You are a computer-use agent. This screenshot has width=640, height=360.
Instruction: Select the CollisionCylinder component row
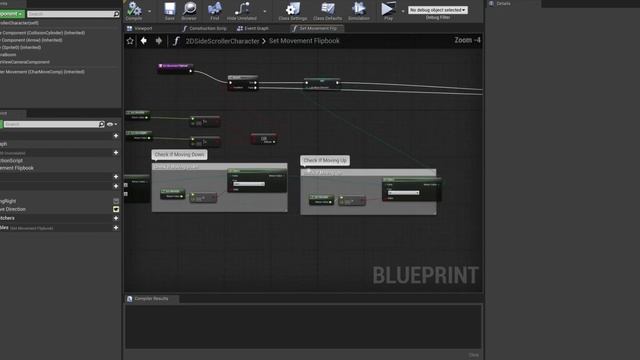(60, 33)
